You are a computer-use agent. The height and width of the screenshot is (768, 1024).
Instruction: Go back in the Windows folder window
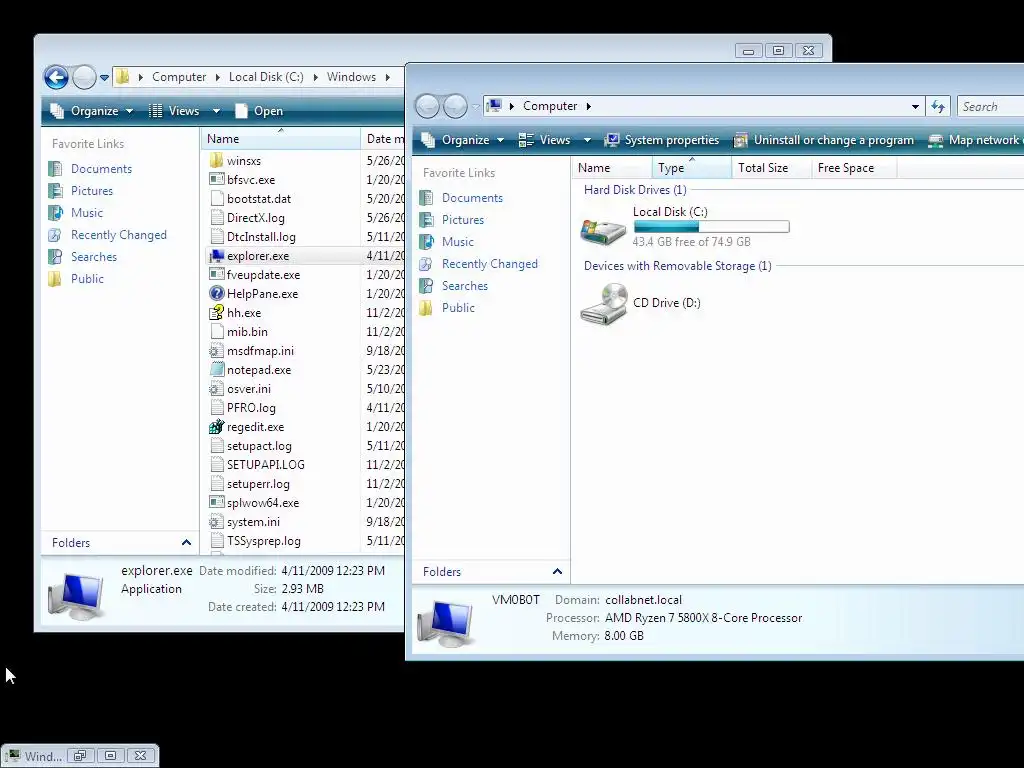pyautogui.click(x=56, y=77)
